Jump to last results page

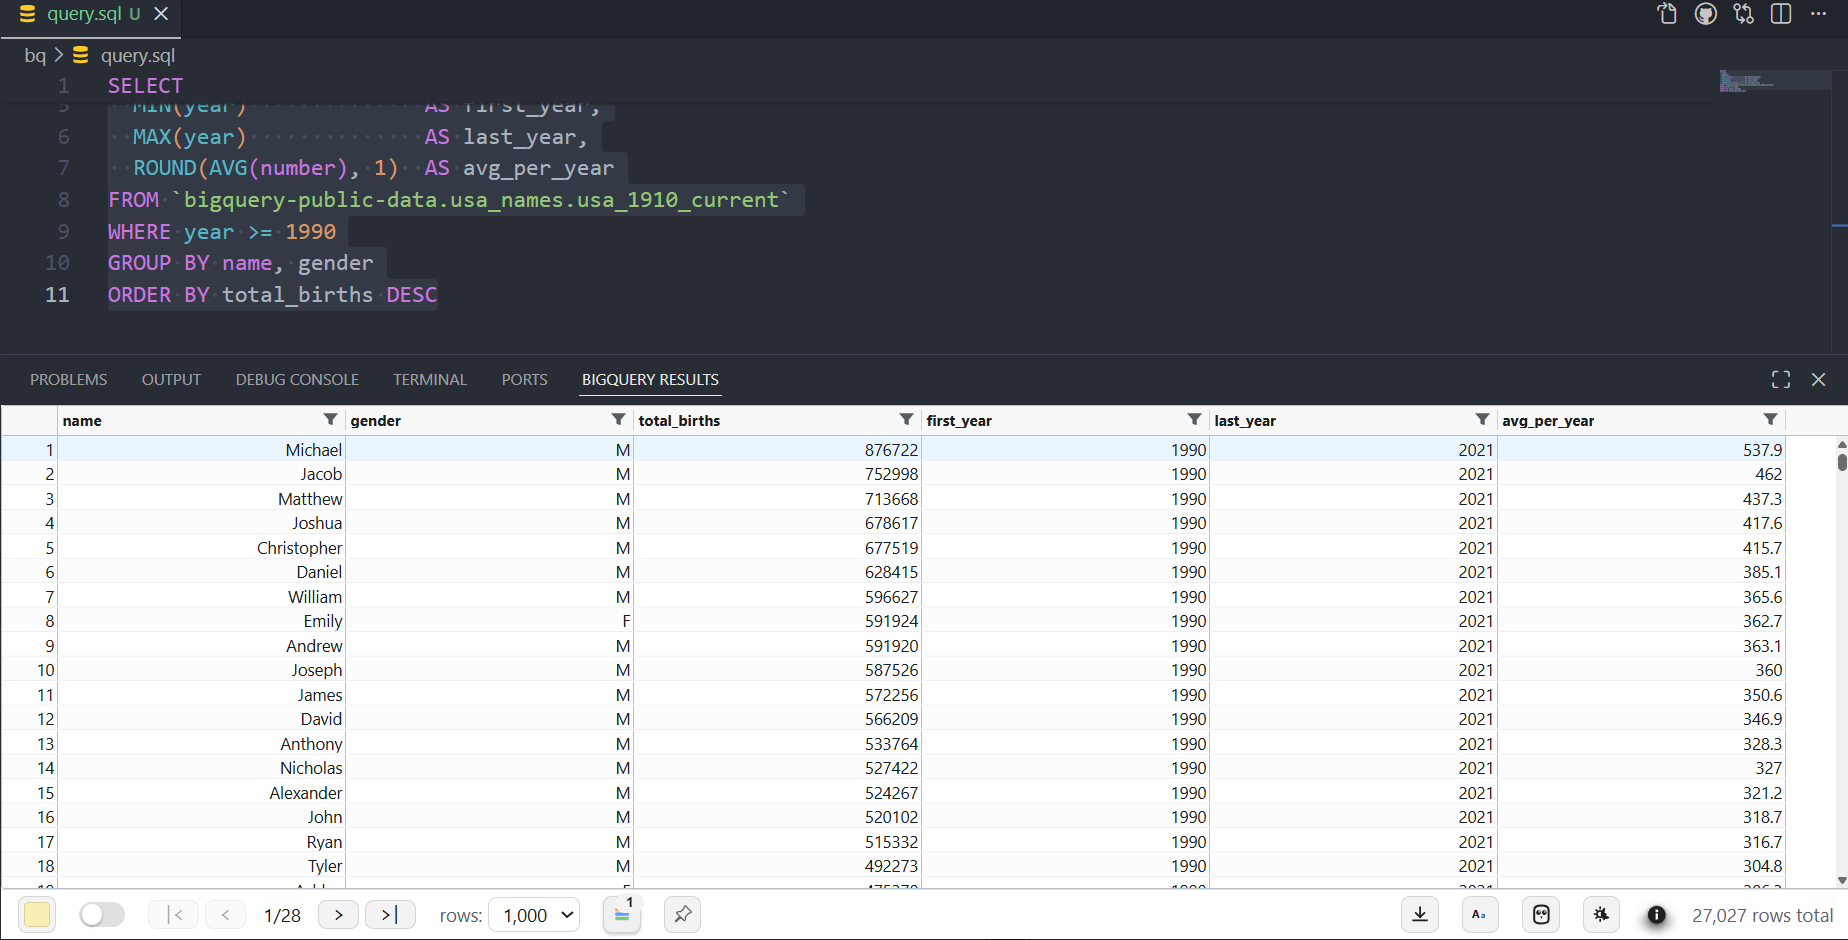(390, 915)
